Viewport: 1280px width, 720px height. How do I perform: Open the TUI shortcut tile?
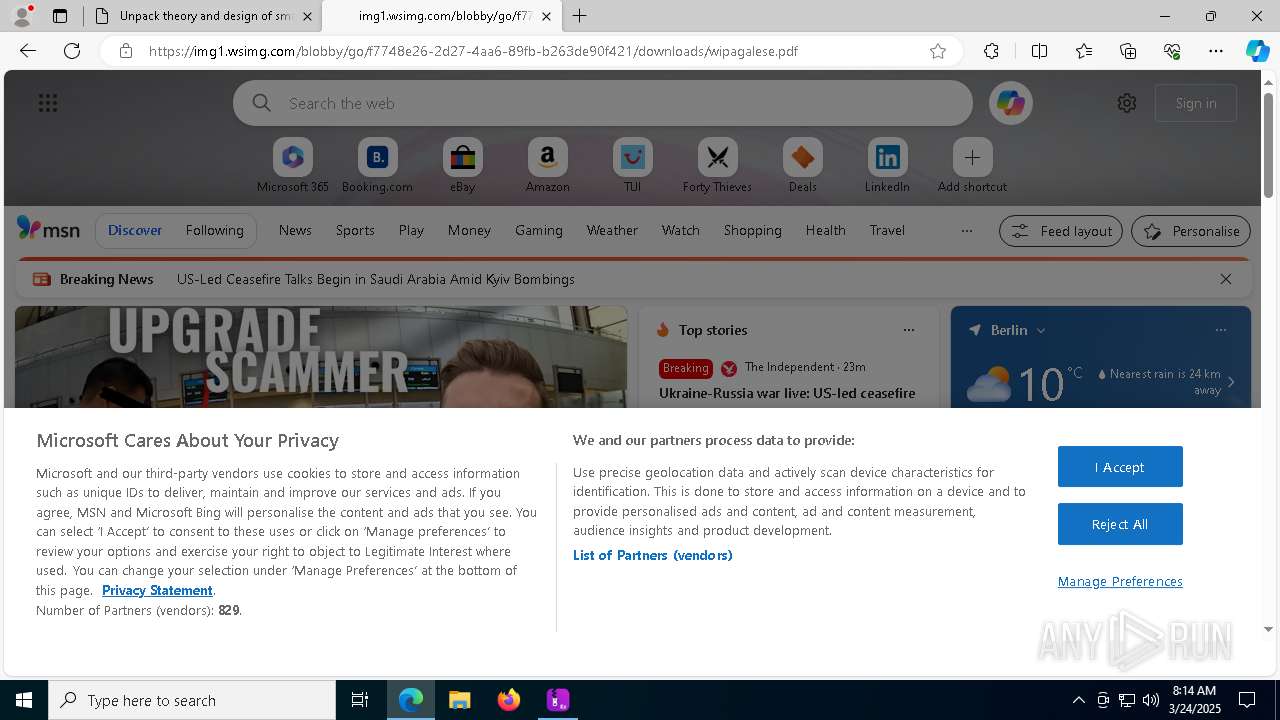(632, 166)
